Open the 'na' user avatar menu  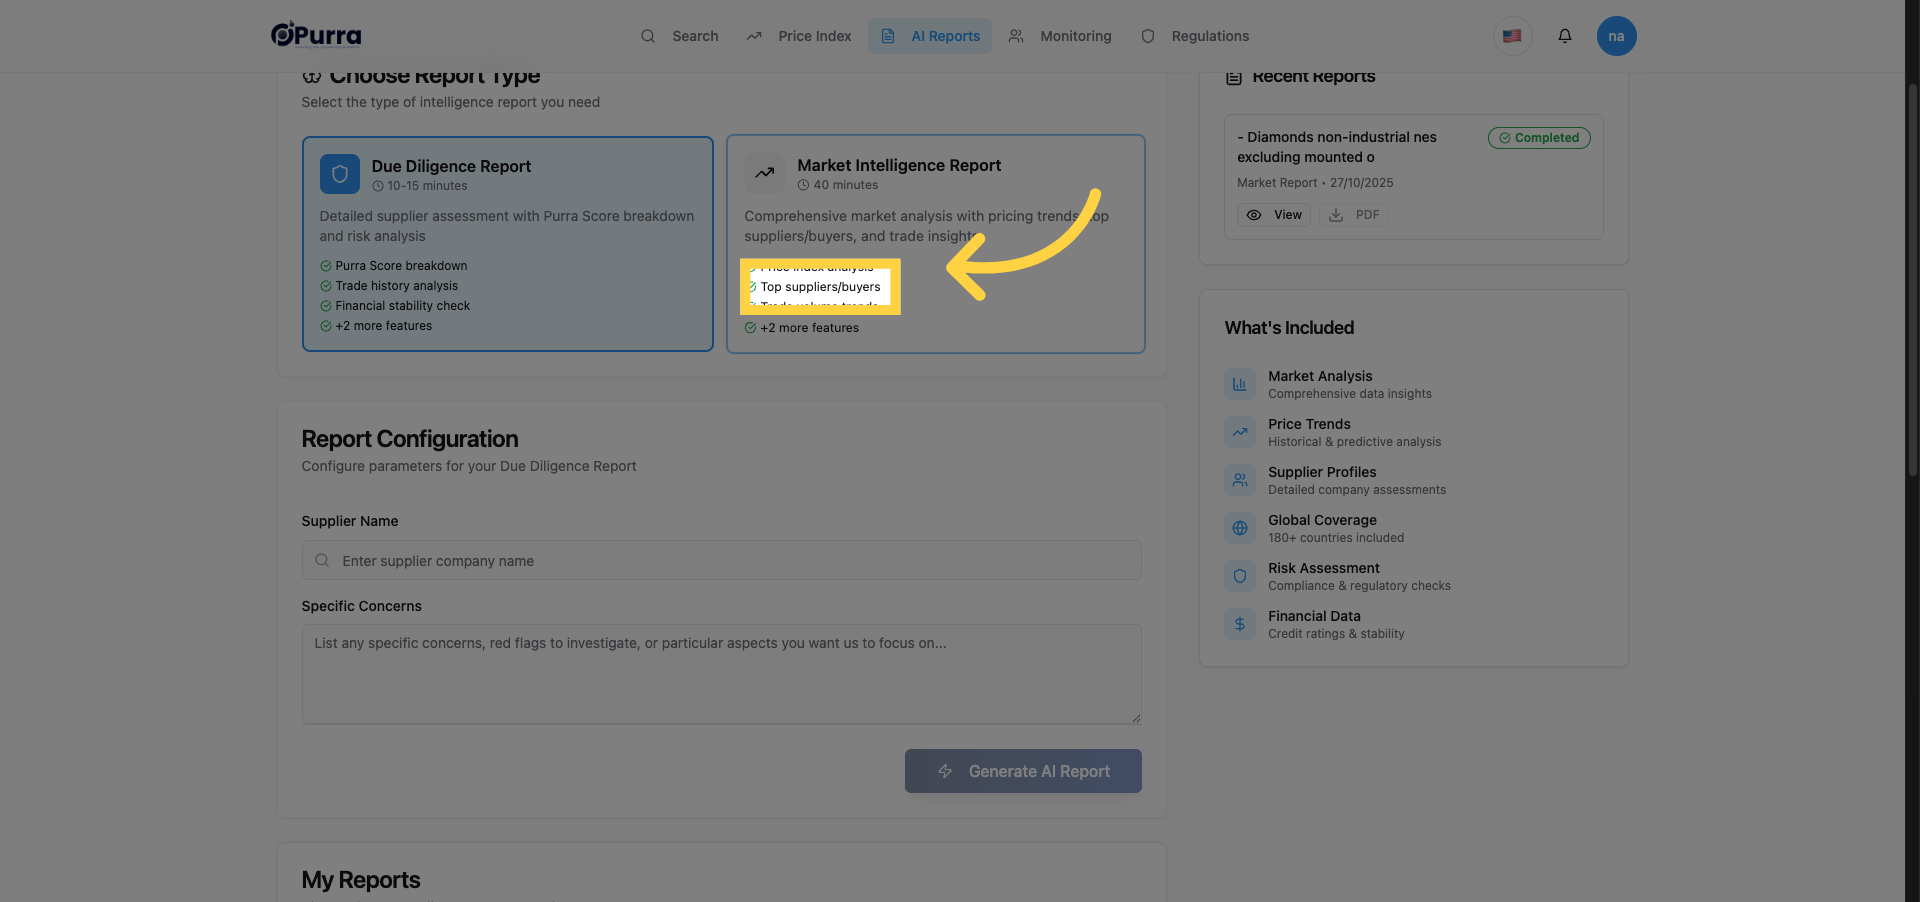[x=1616, y=36]
